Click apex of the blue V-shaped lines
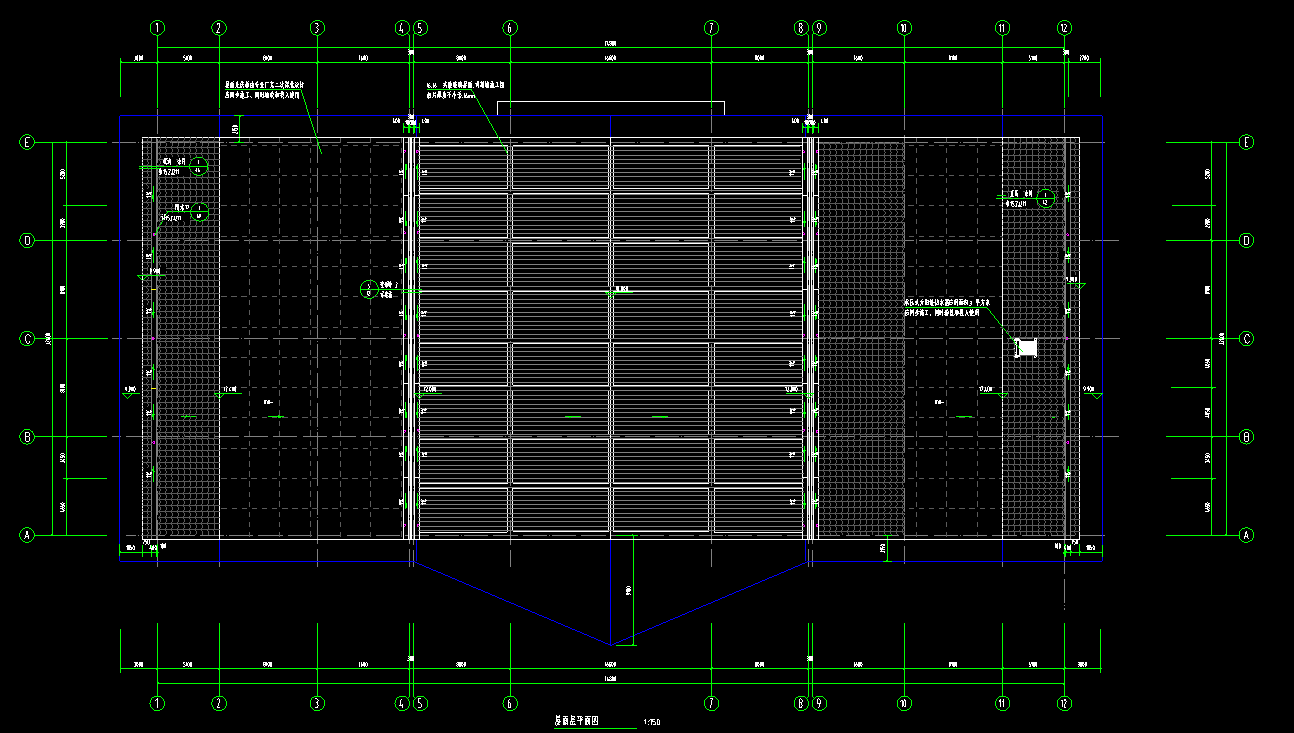 coord(612,645)
